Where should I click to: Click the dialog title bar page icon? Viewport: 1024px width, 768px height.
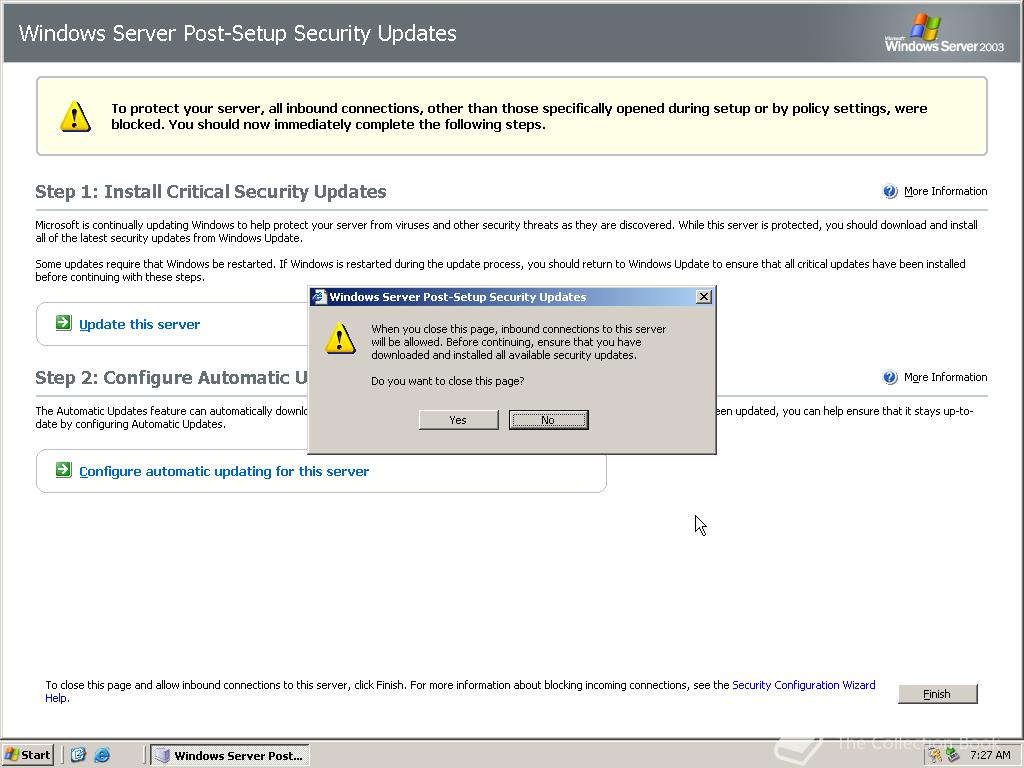pos(319,297)
